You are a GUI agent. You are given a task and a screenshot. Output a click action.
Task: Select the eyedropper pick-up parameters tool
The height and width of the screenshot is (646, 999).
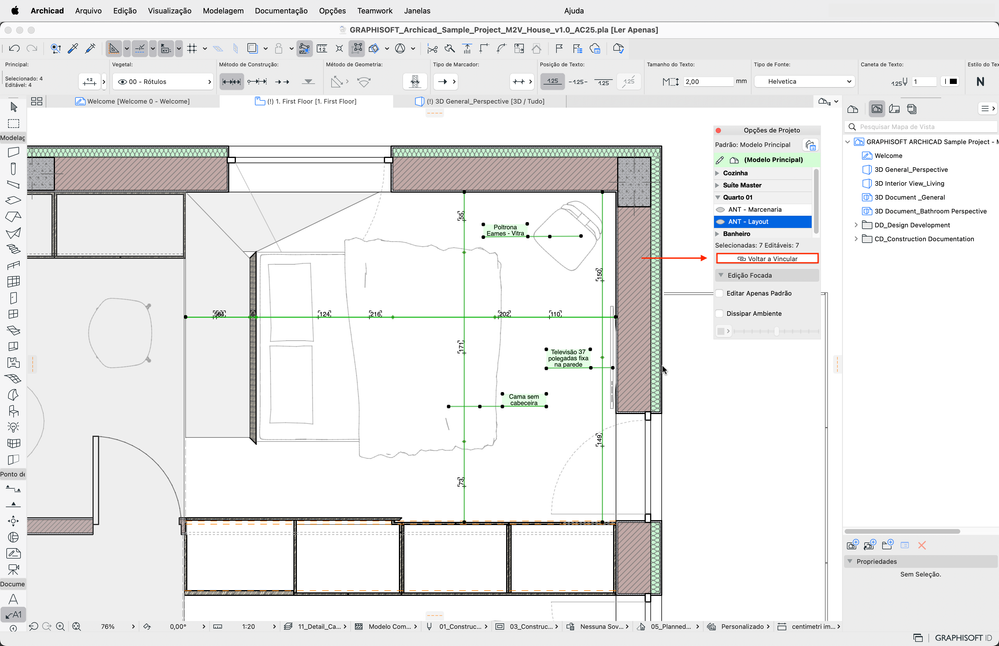tap(73, 48)
